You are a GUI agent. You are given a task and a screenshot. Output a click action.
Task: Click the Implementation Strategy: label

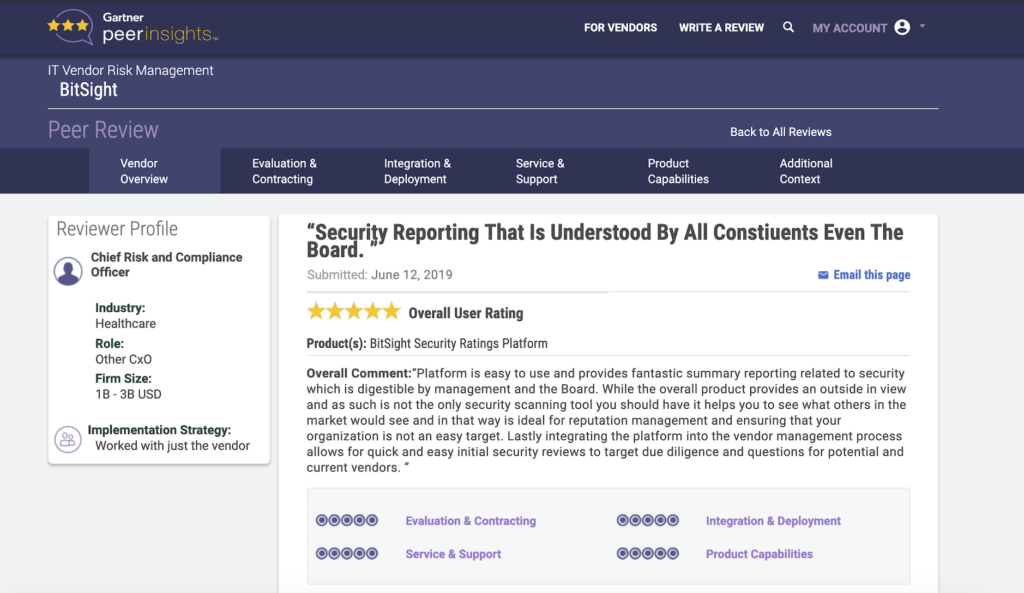[x=159, y=430]
